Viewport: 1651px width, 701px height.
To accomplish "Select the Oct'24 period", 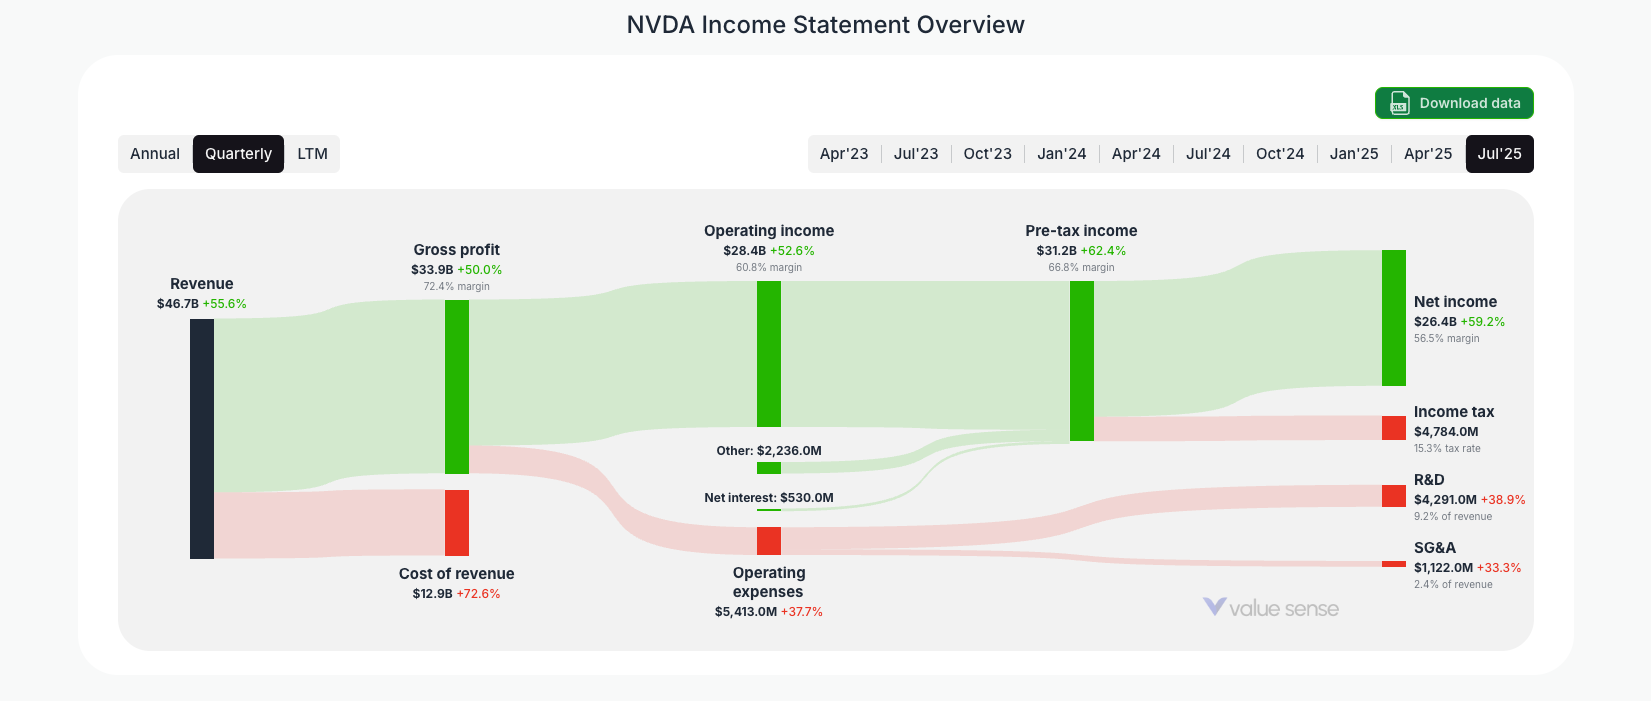I will [1280, 154].
